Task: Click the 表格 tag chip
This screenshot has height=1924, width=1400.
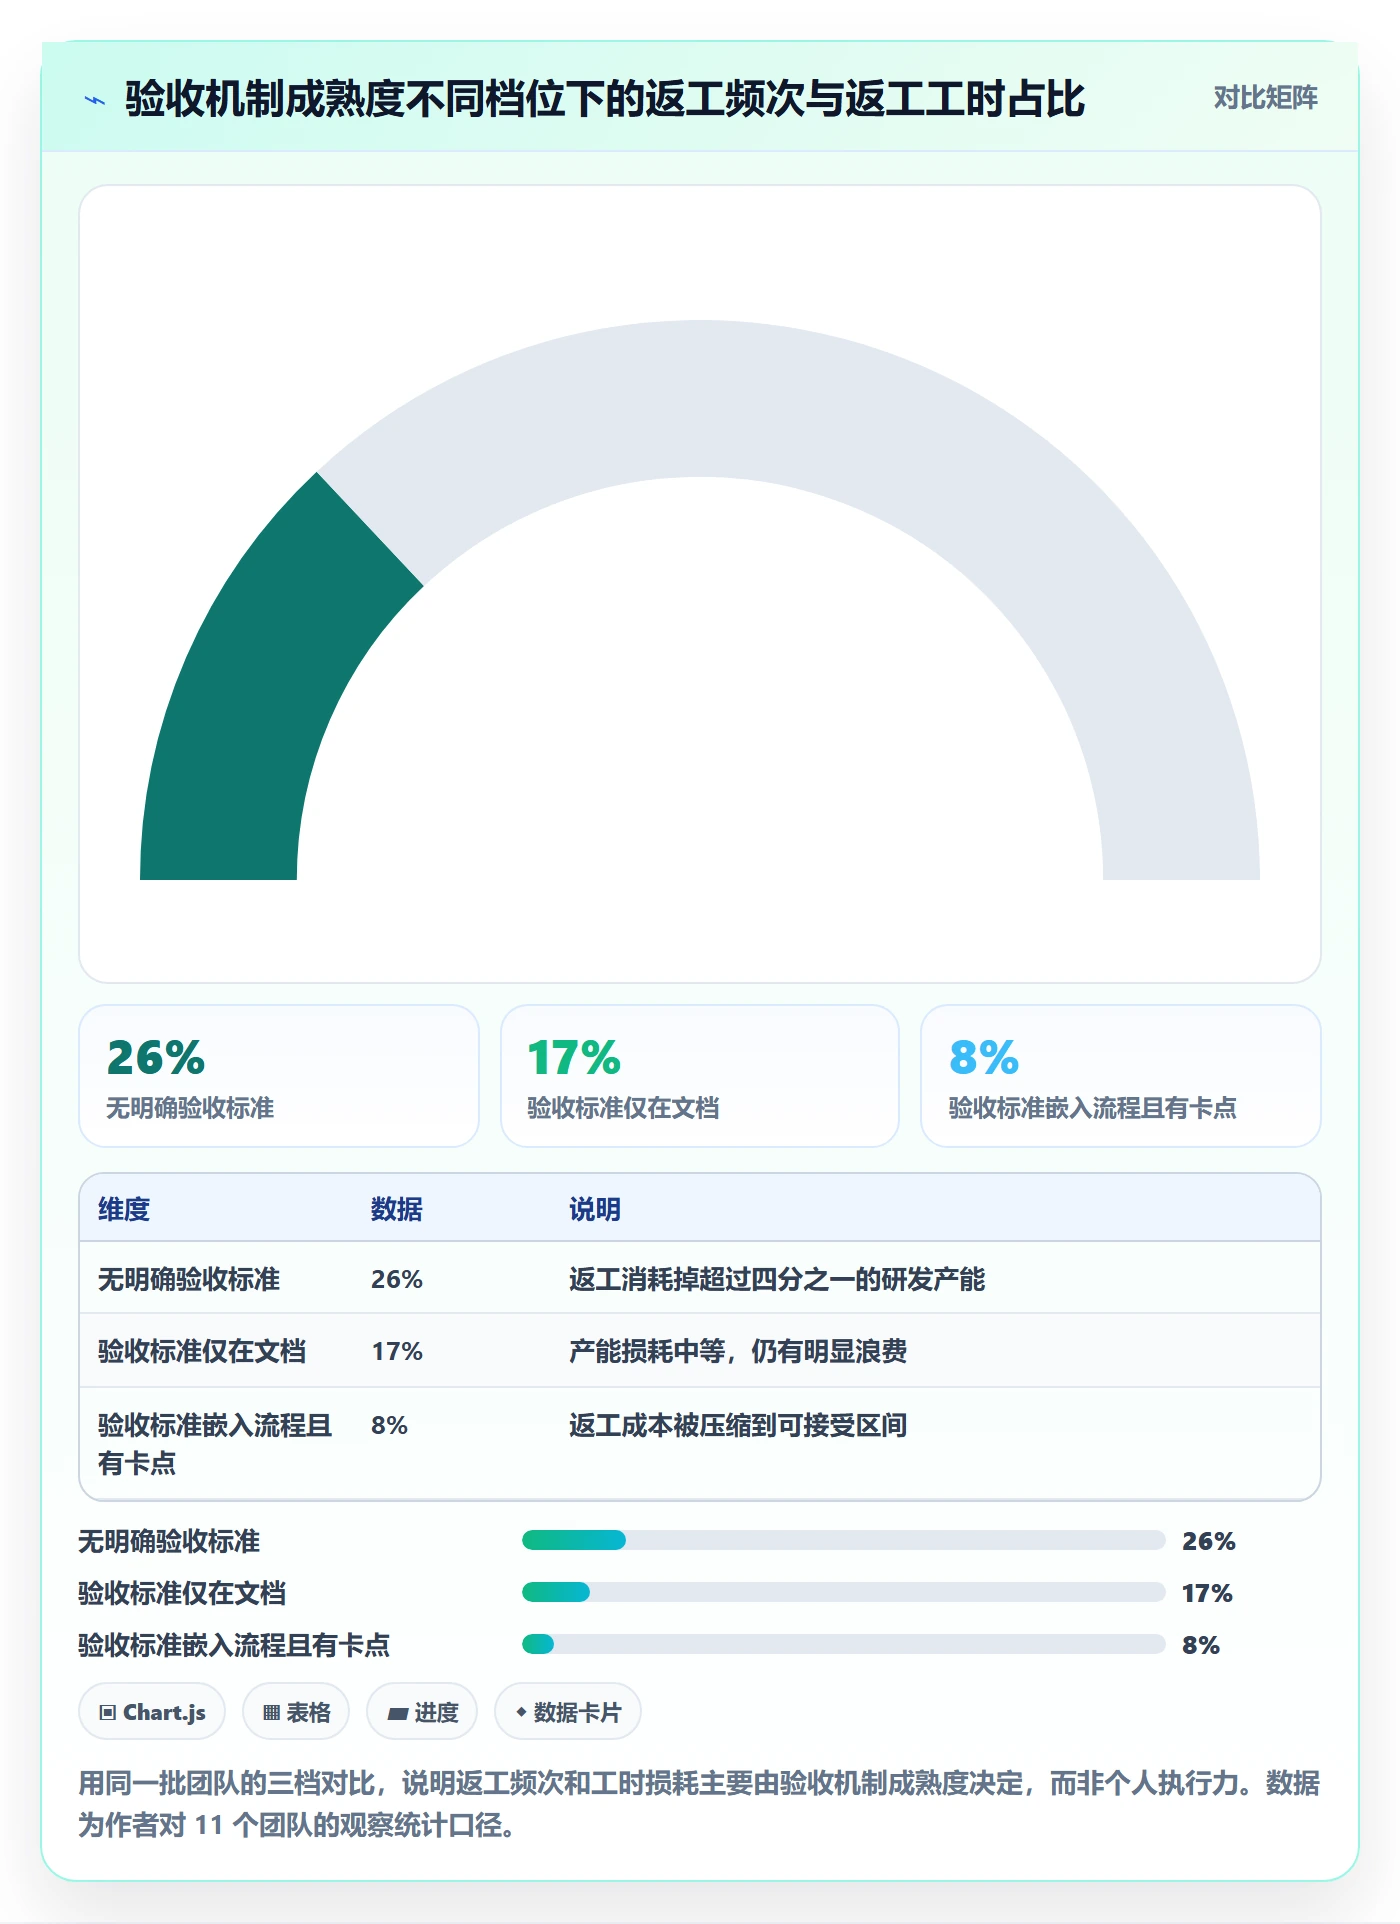Action: 296,1712
